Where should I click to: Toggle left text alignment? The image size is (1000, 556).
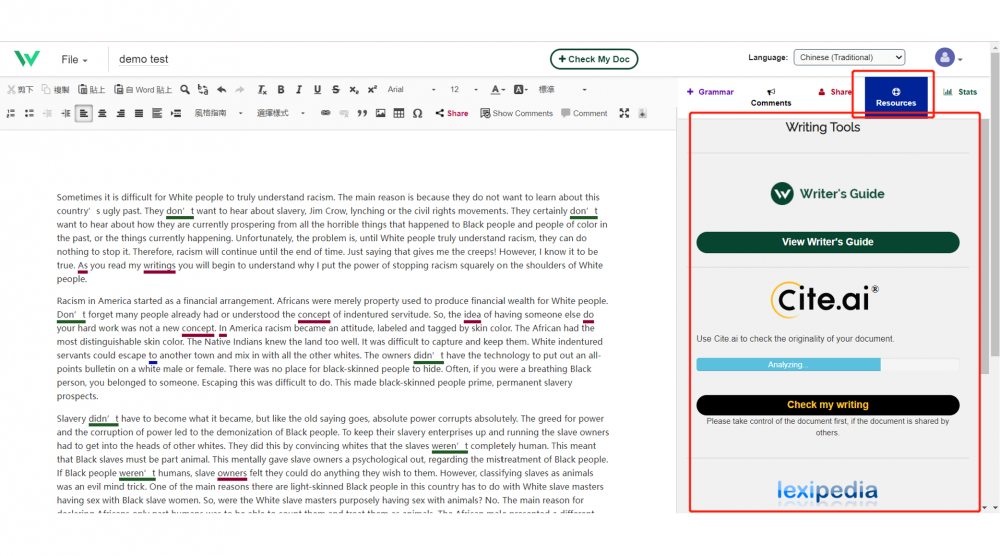(84, 114)
